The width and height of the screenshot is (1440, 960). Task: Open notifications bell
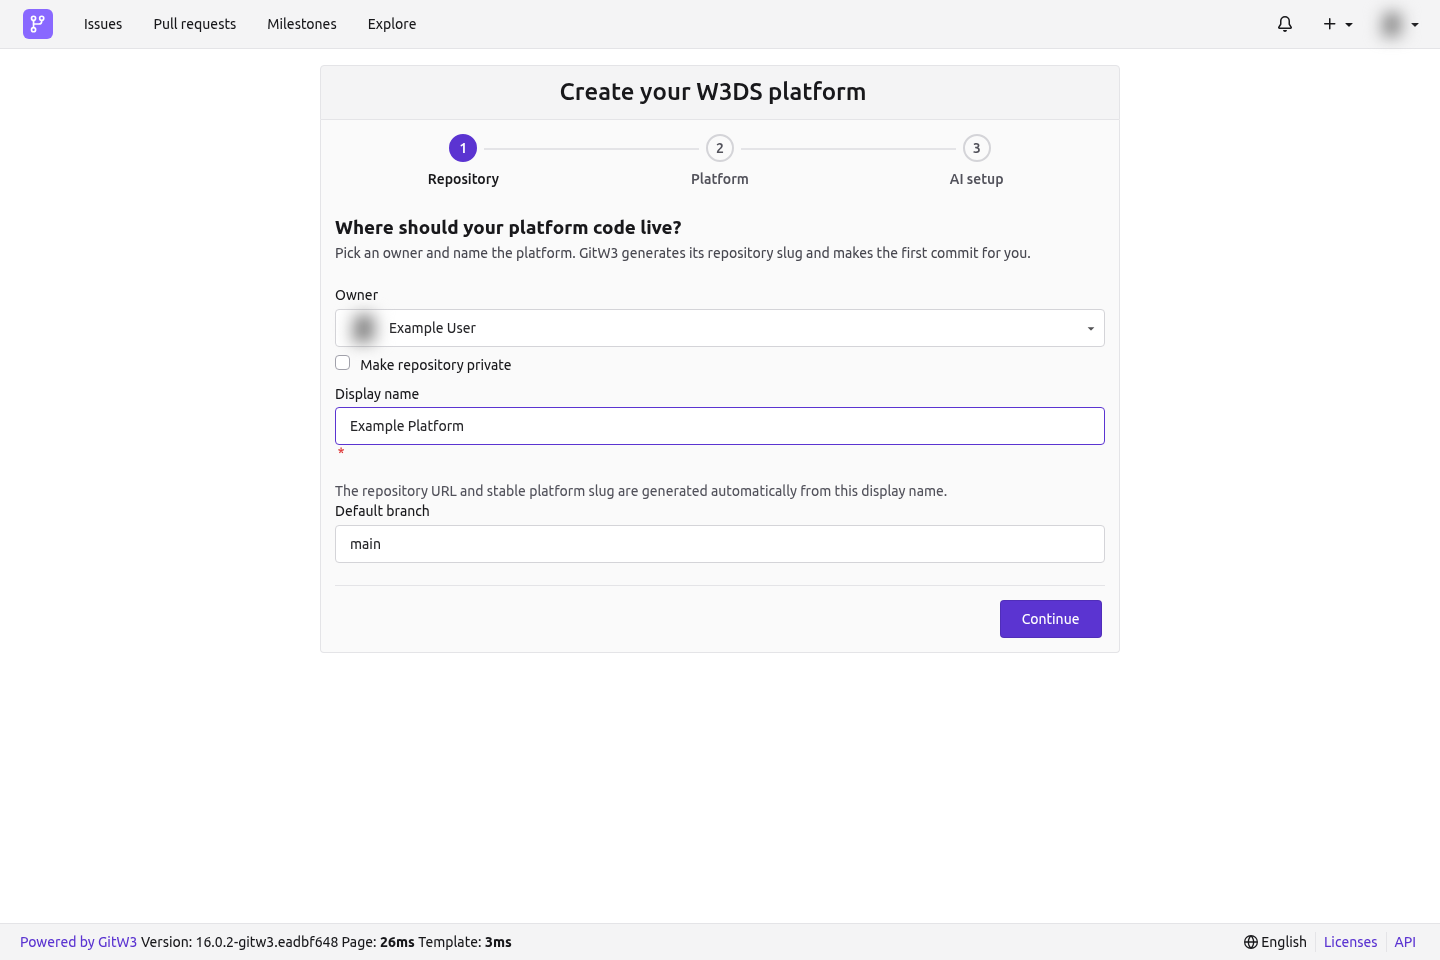[1285, 24]
